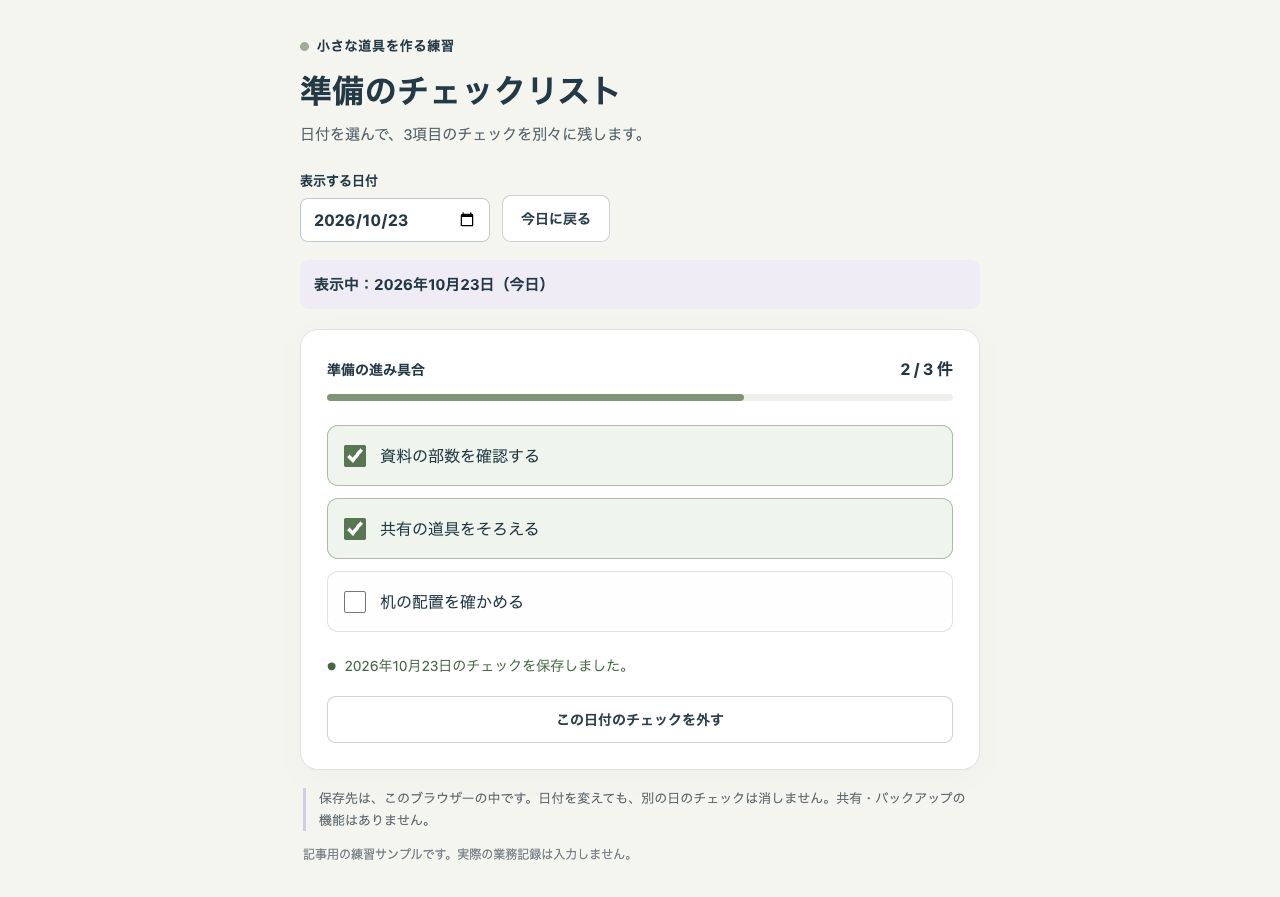
Task: Click the 準備のチェックリスト heading
Action: pyautogui.click(x=460, y=91)
